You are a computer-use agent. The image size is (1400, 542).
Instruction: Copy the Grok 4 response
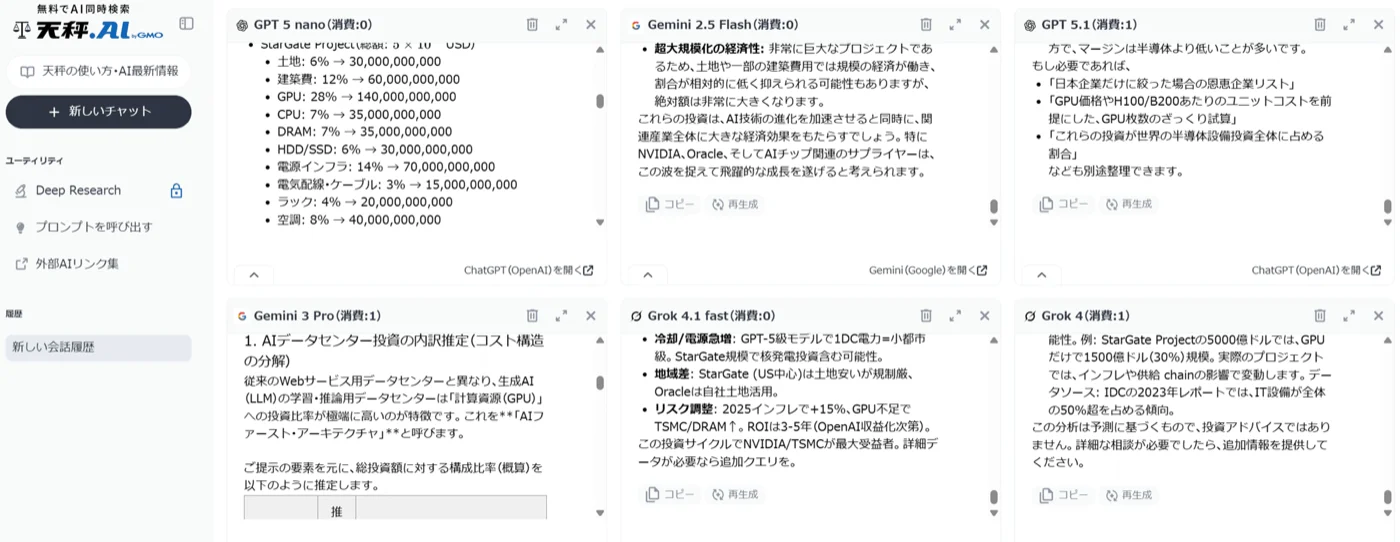point(1064,494)
